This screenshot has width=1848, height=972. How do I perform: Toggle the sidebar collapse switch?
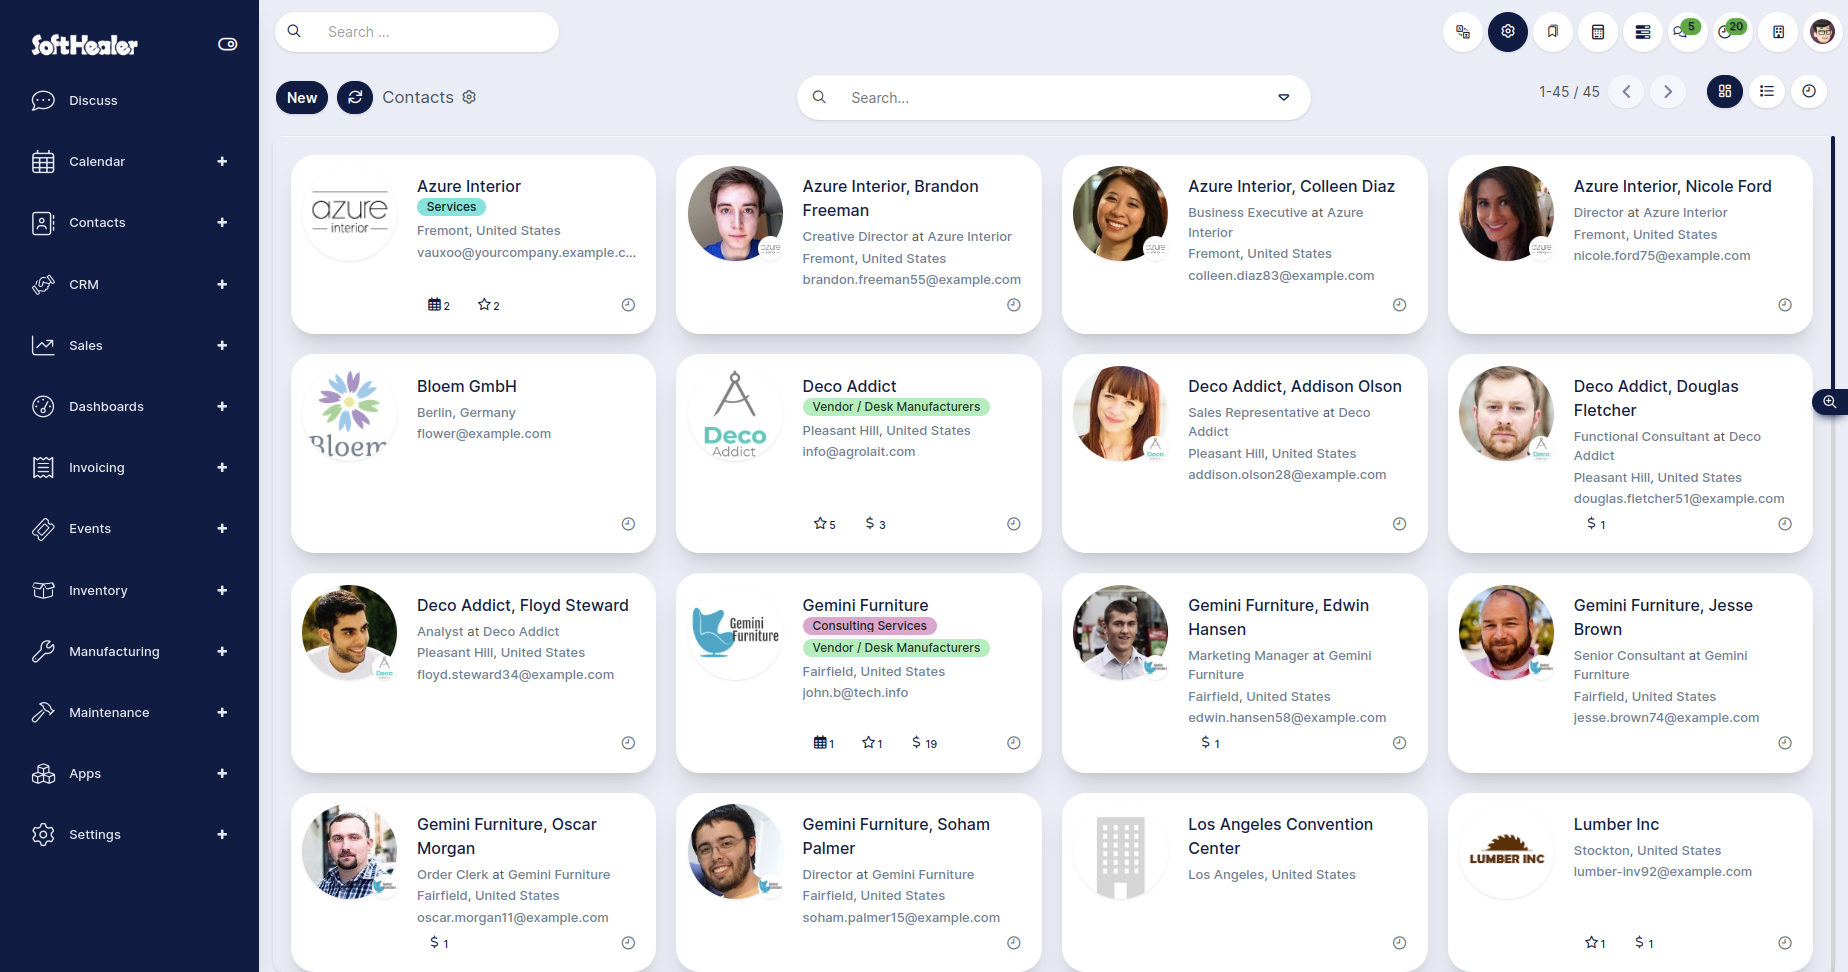[x=228, y=44]
